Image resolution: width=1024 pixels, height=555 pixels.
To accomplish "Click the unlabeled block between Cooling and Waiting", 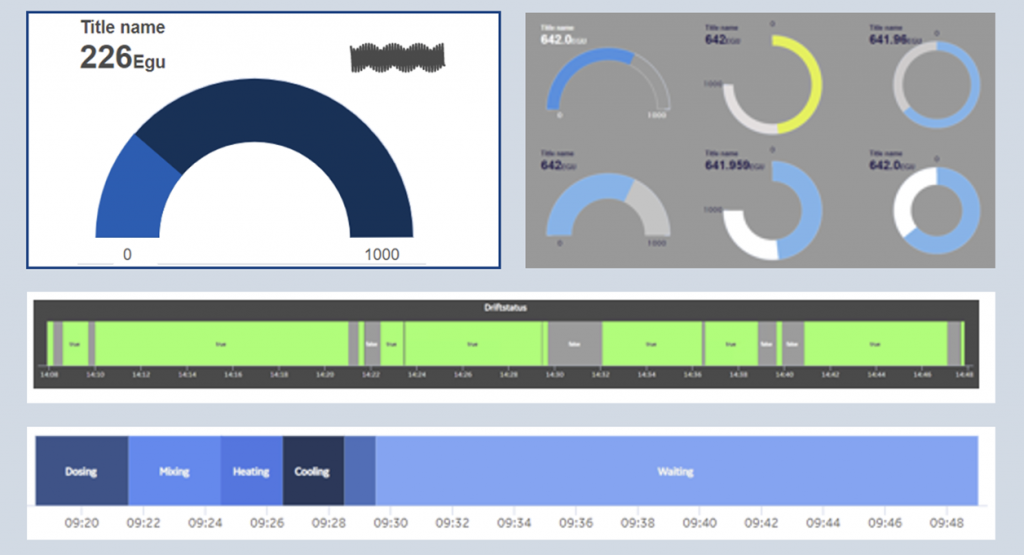I will 360,471.
